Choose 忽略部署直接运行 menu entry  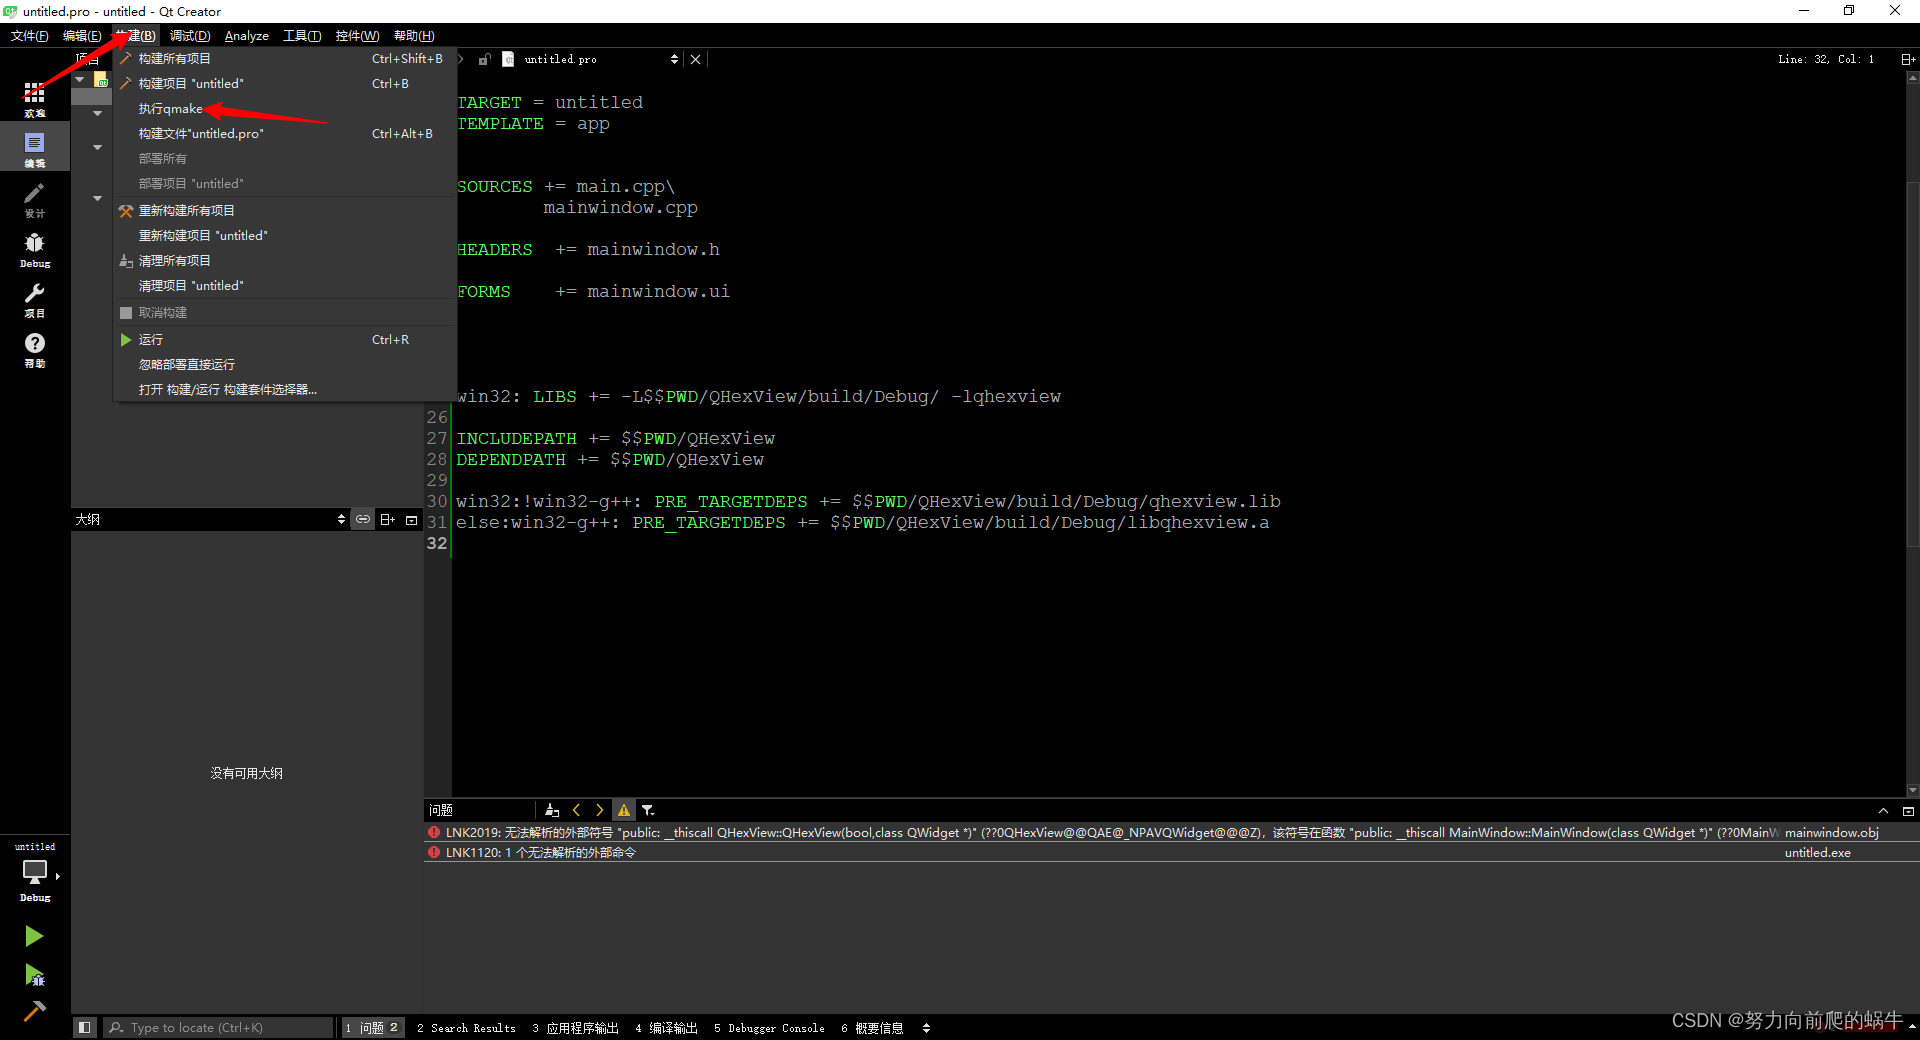[x=285, y=364]
